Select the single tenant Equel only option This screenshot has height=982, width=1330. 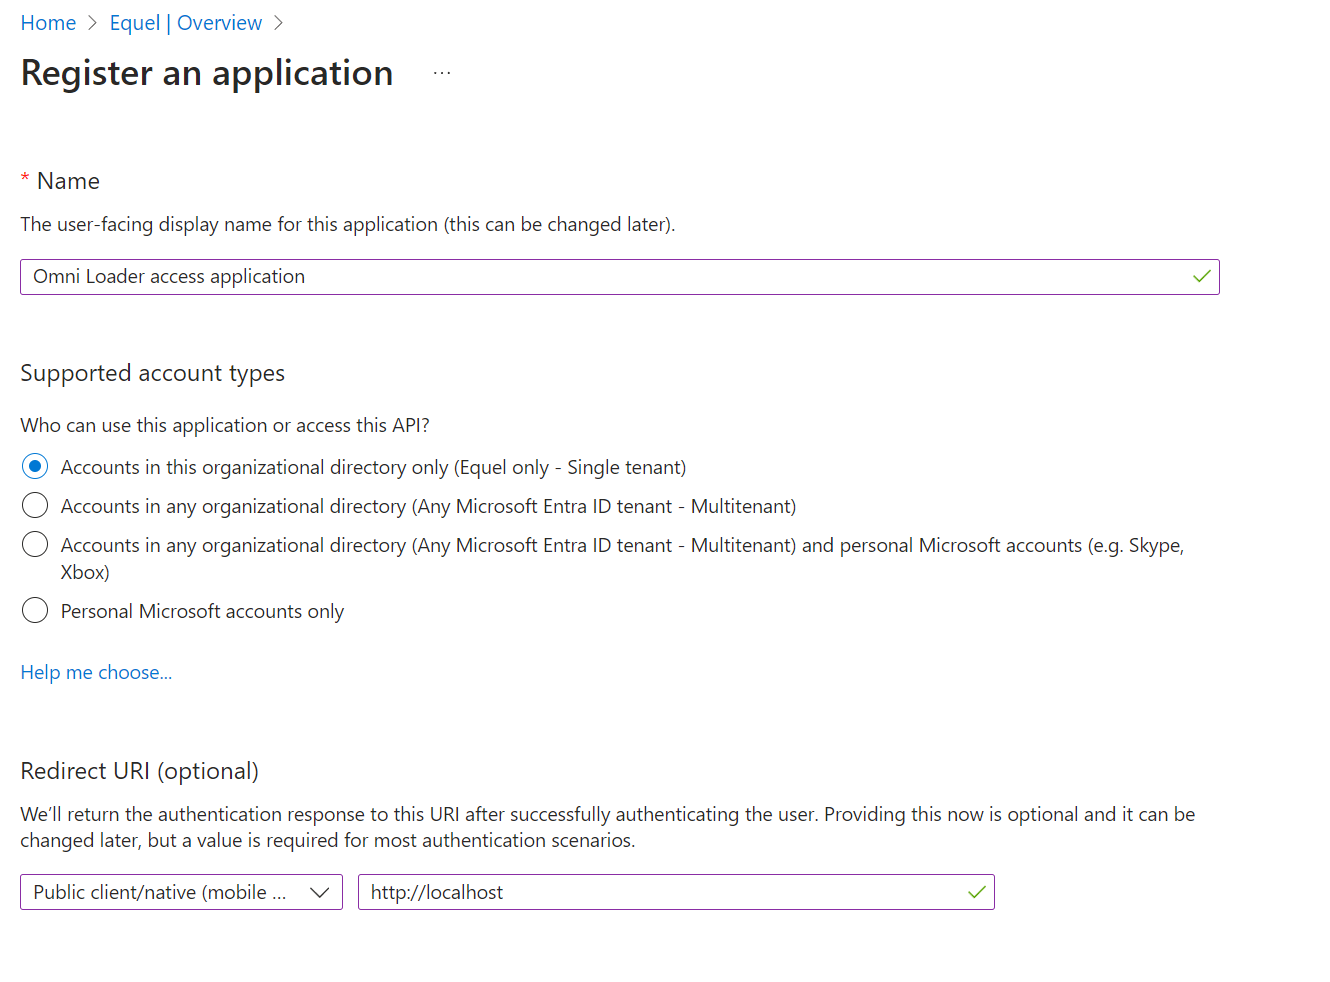click(x=35, y=467)
